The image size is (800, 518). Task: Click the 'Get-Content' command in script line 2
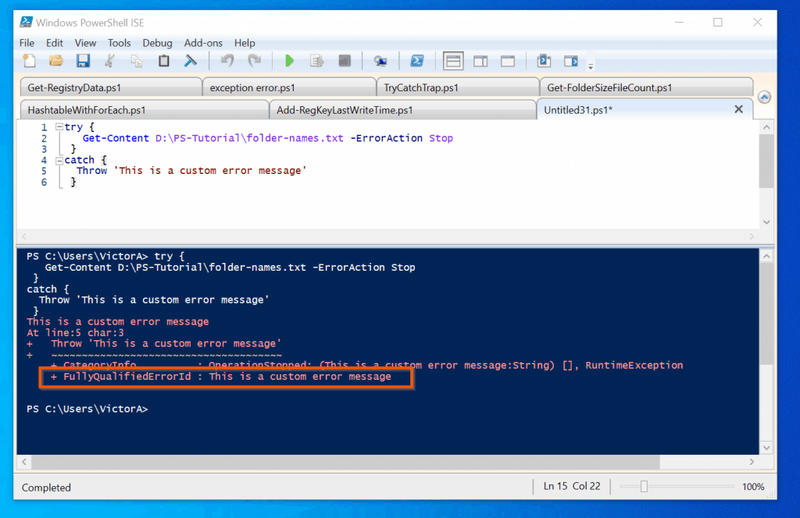tap(115, 138)
